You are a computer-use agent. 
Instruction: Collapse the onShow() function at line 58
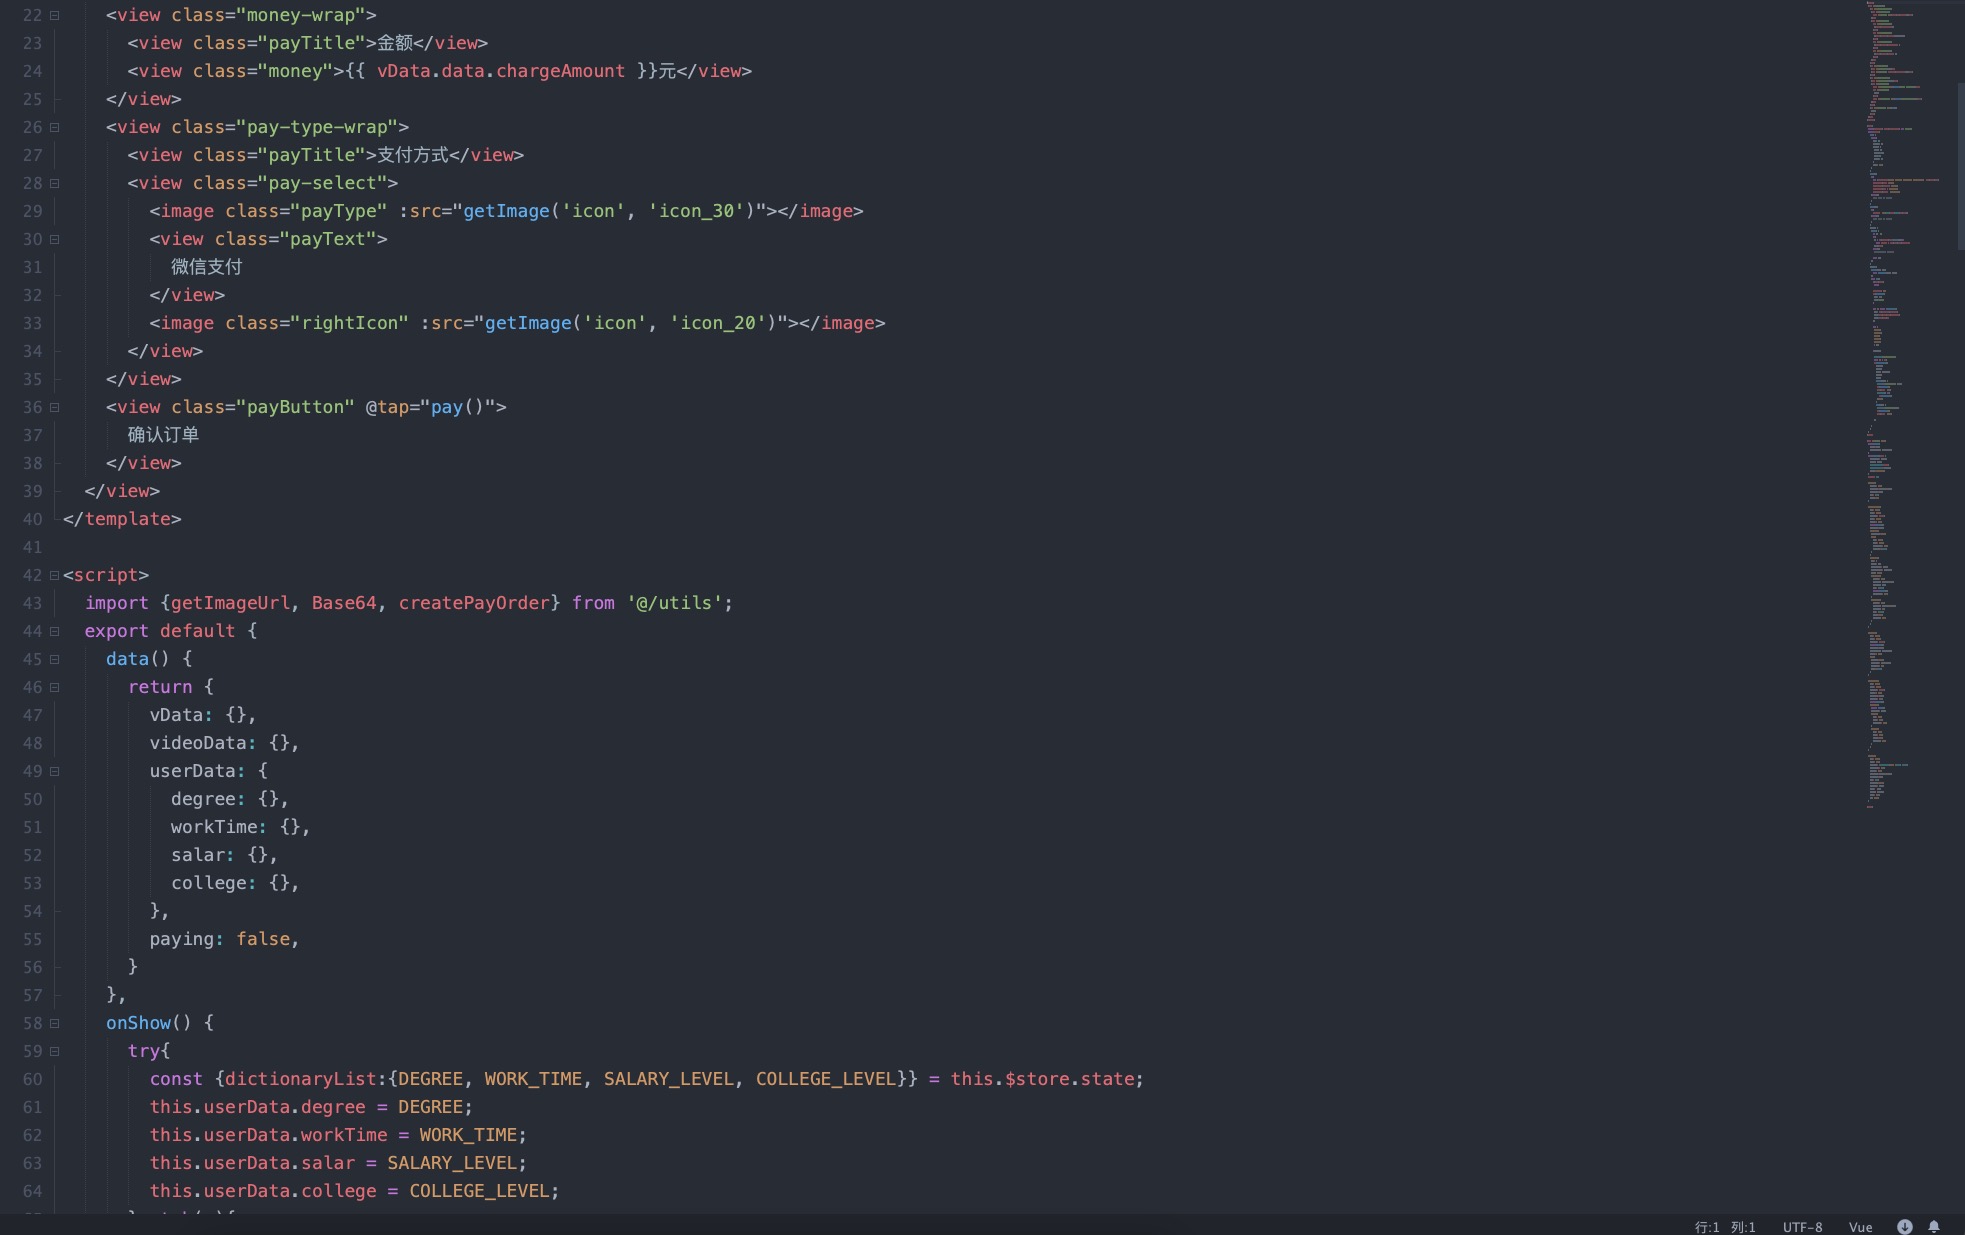pyautogui.click(x=54, y=1023)
